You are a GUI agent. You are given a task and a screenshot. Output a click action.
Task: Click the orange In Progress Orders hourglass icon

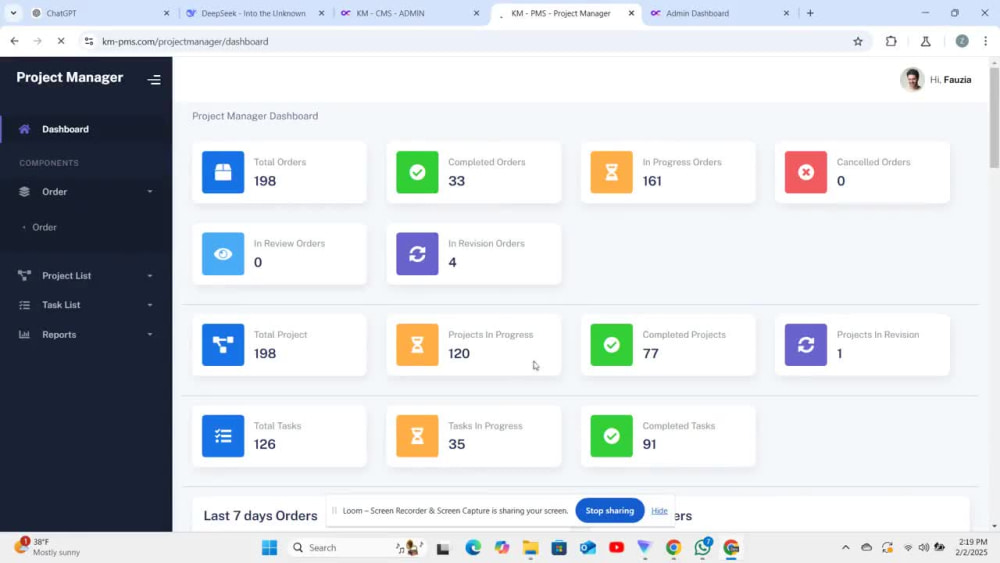611,172
